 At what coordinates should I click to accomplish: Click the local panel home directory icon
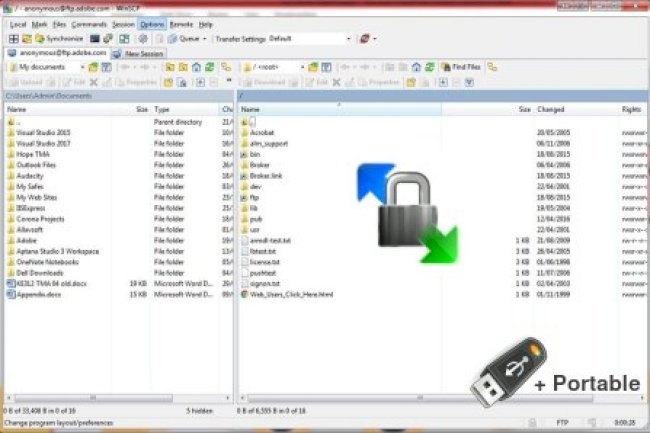[196, 67]
